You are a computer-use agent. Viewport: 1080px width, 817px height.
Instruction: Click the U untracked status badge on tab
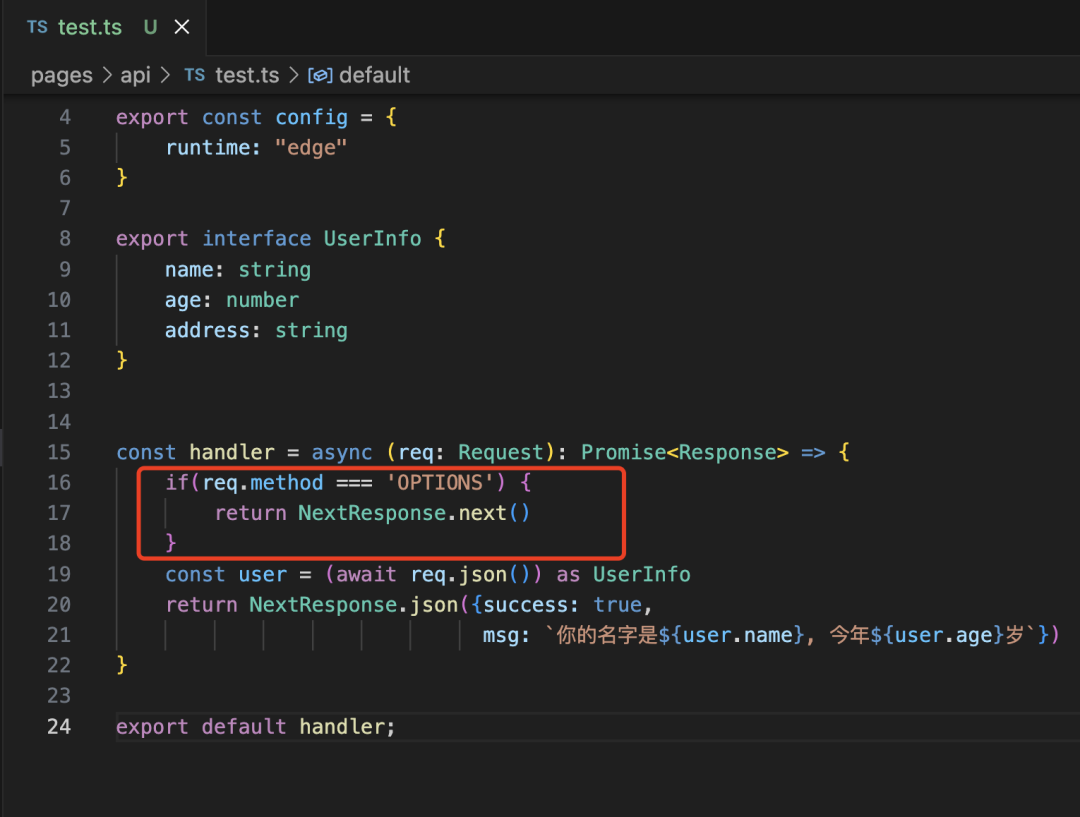point(150,27)
